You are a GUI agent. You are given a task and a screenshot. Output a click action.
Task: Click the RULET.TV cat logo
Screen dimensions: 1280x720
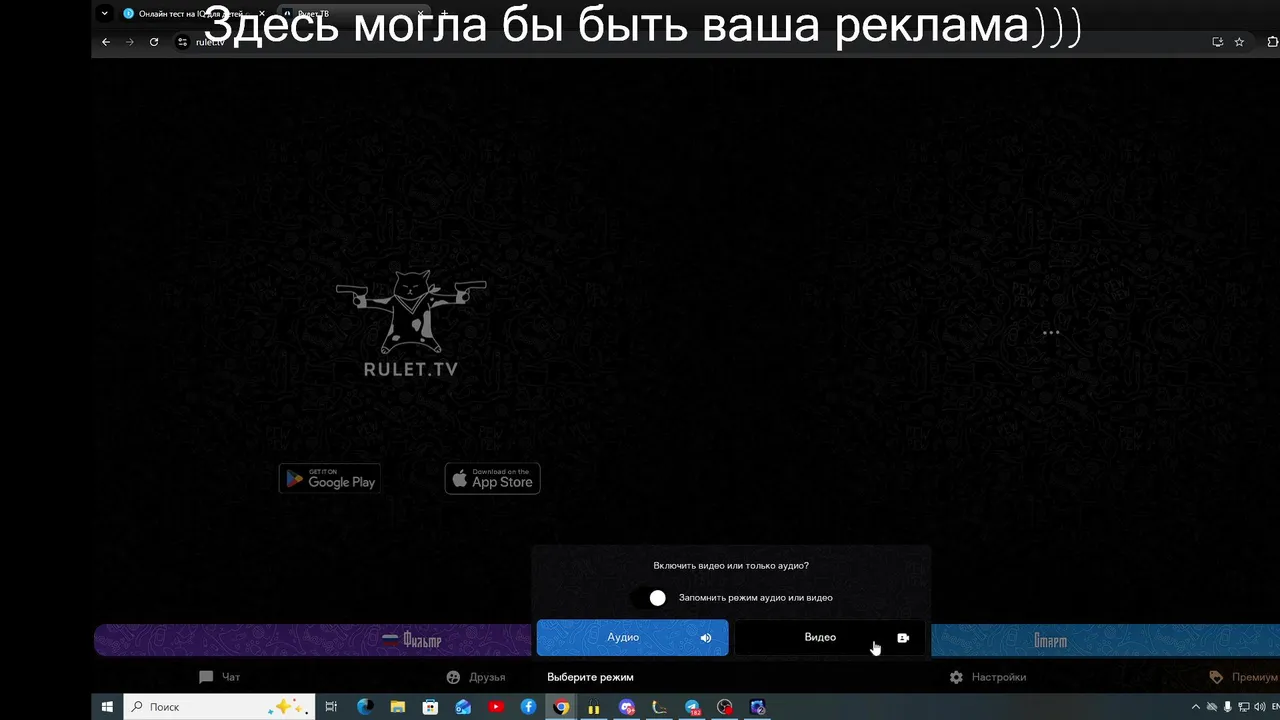pos(411,325)
